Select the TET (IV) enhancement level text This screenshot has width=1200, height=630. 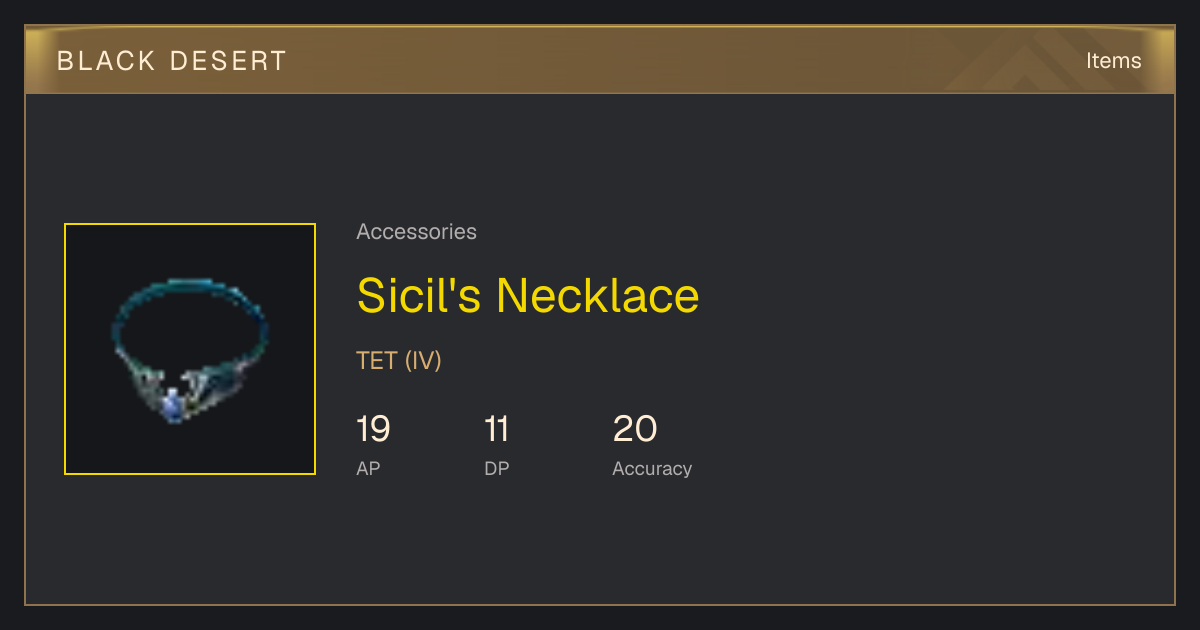[x=399, y=360]
